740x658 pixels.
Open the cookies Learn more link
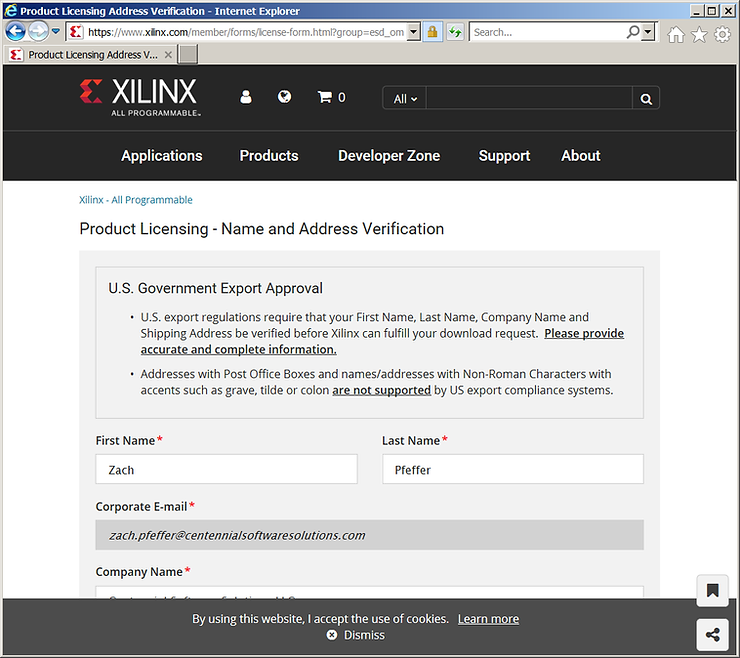coord(488,619)
